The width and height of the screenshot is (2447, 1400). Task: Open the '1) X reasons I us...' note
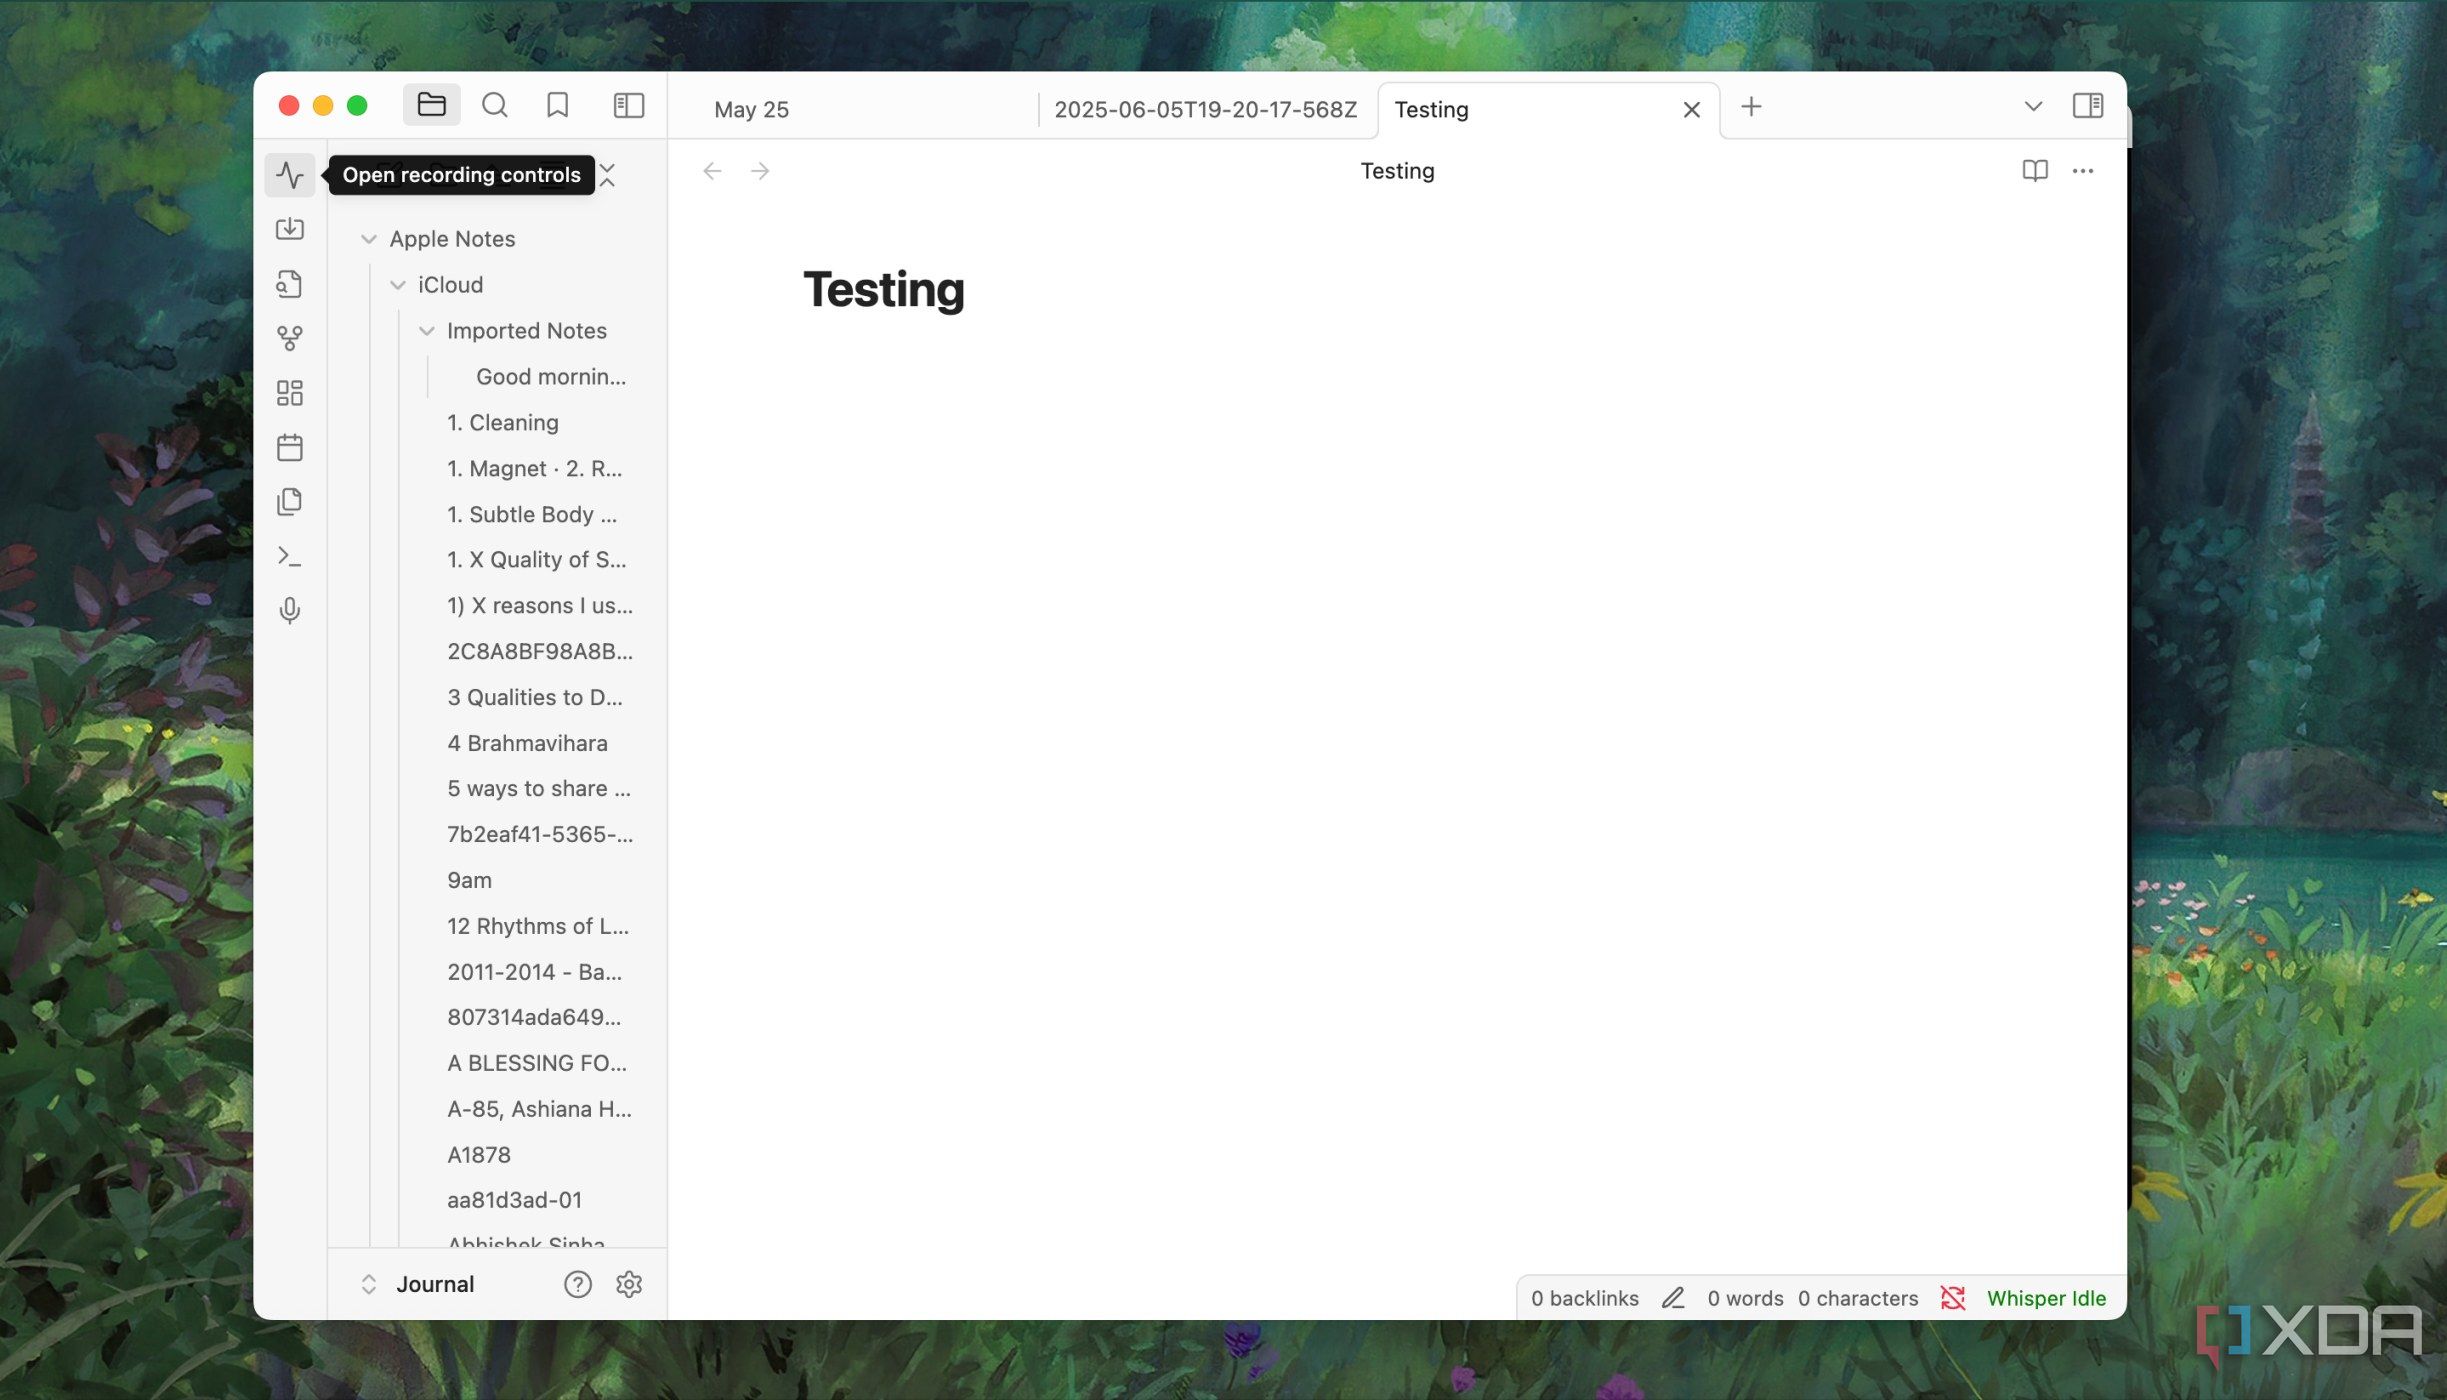[x=540, y=606]
